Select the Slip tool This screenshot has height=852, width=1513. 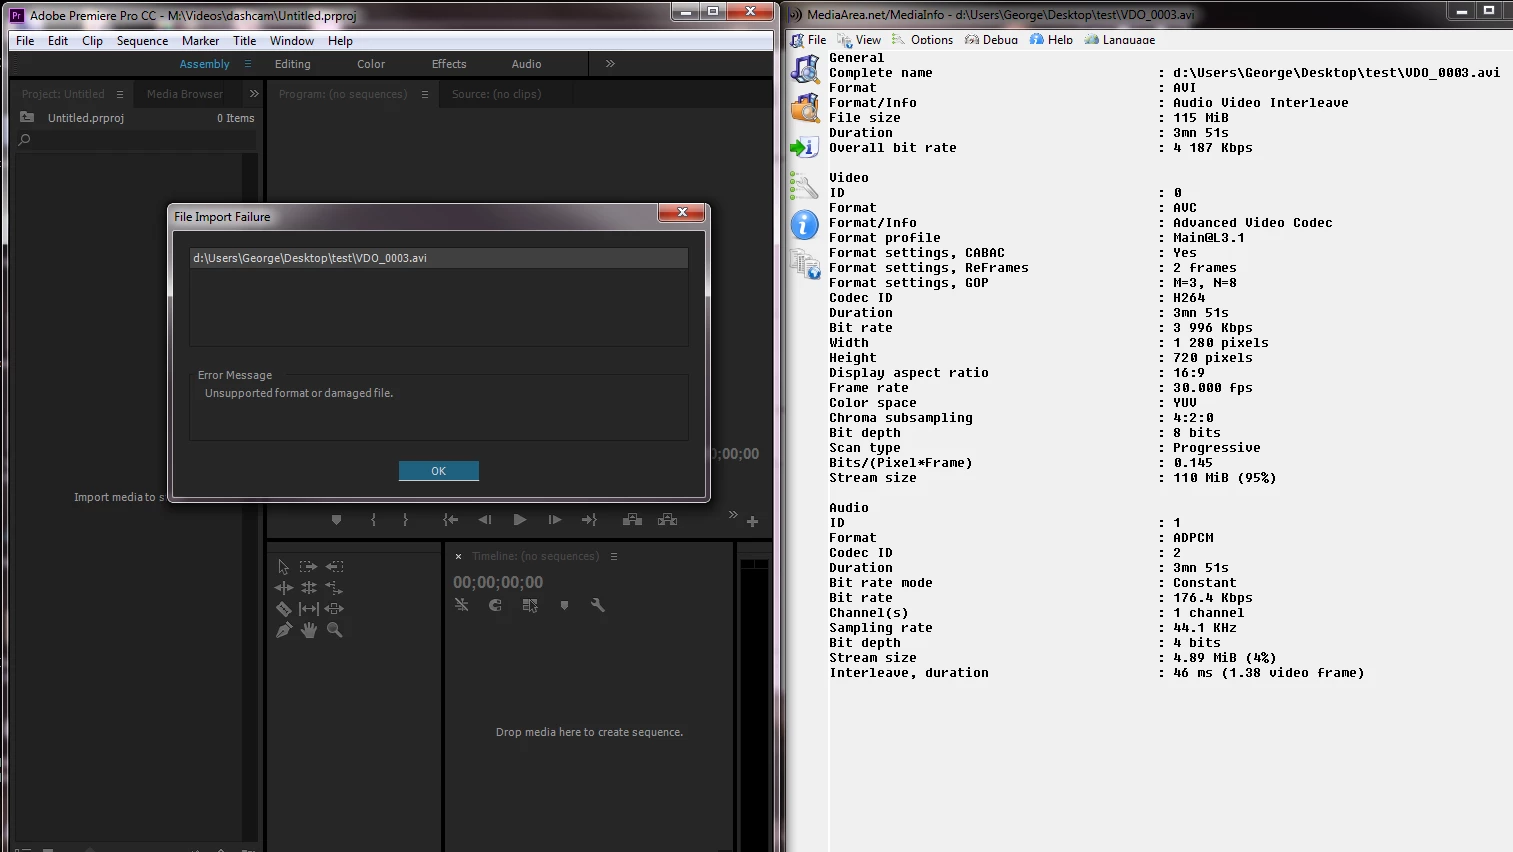coord(309,609)
